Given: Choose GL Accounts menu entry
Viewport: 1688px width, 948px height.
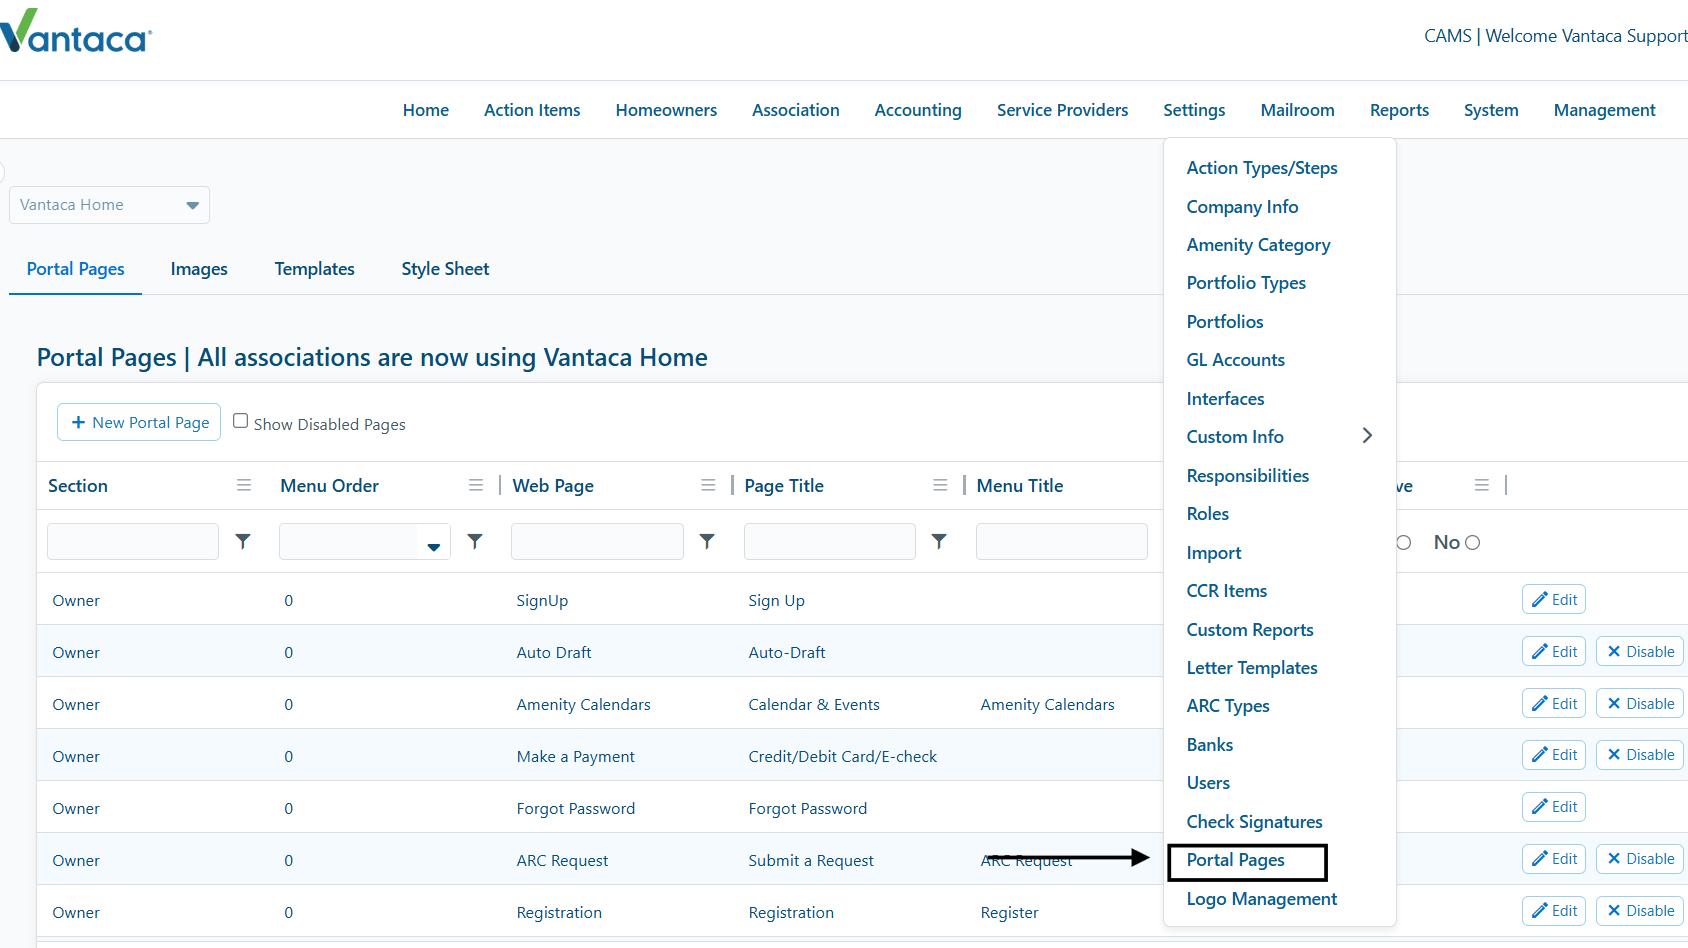Looking at the screenshot, I should 1235,360.
